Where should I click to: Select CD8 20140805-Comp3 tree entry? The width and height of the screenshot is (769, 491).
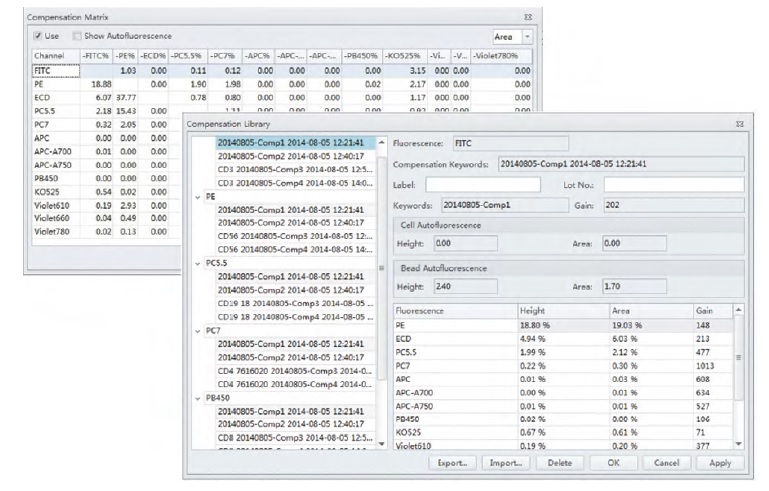tap(296, 438)
